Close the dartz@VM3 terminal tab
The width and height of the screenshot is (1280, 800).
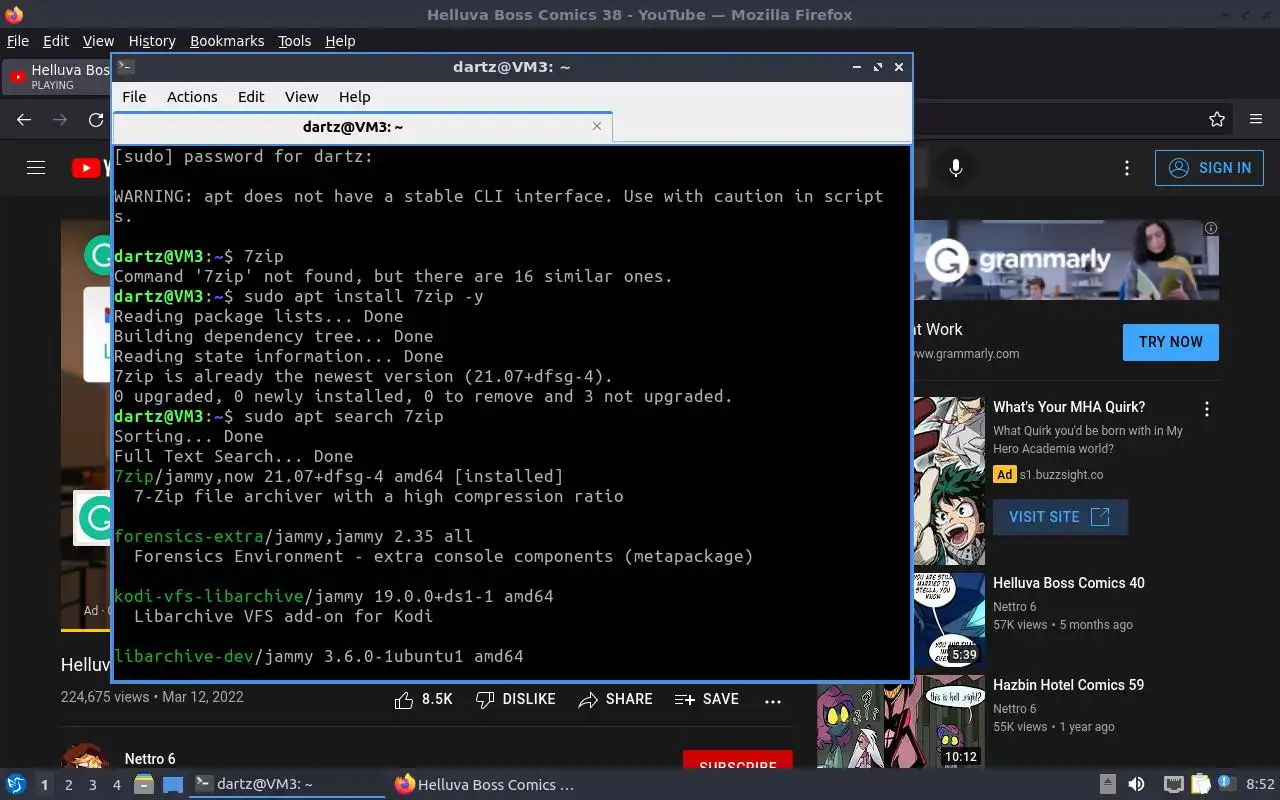pos(597,126)
